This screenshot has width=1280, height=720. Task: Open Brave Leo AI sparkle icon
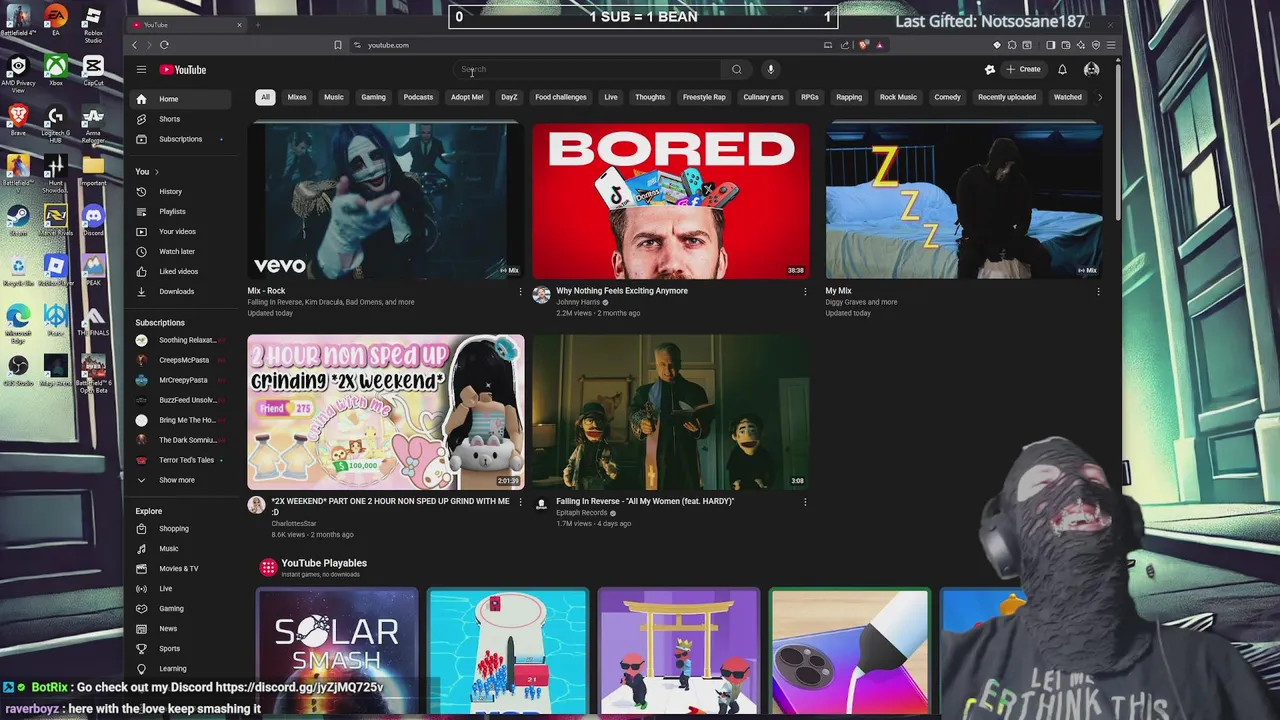pos(1081,45)
